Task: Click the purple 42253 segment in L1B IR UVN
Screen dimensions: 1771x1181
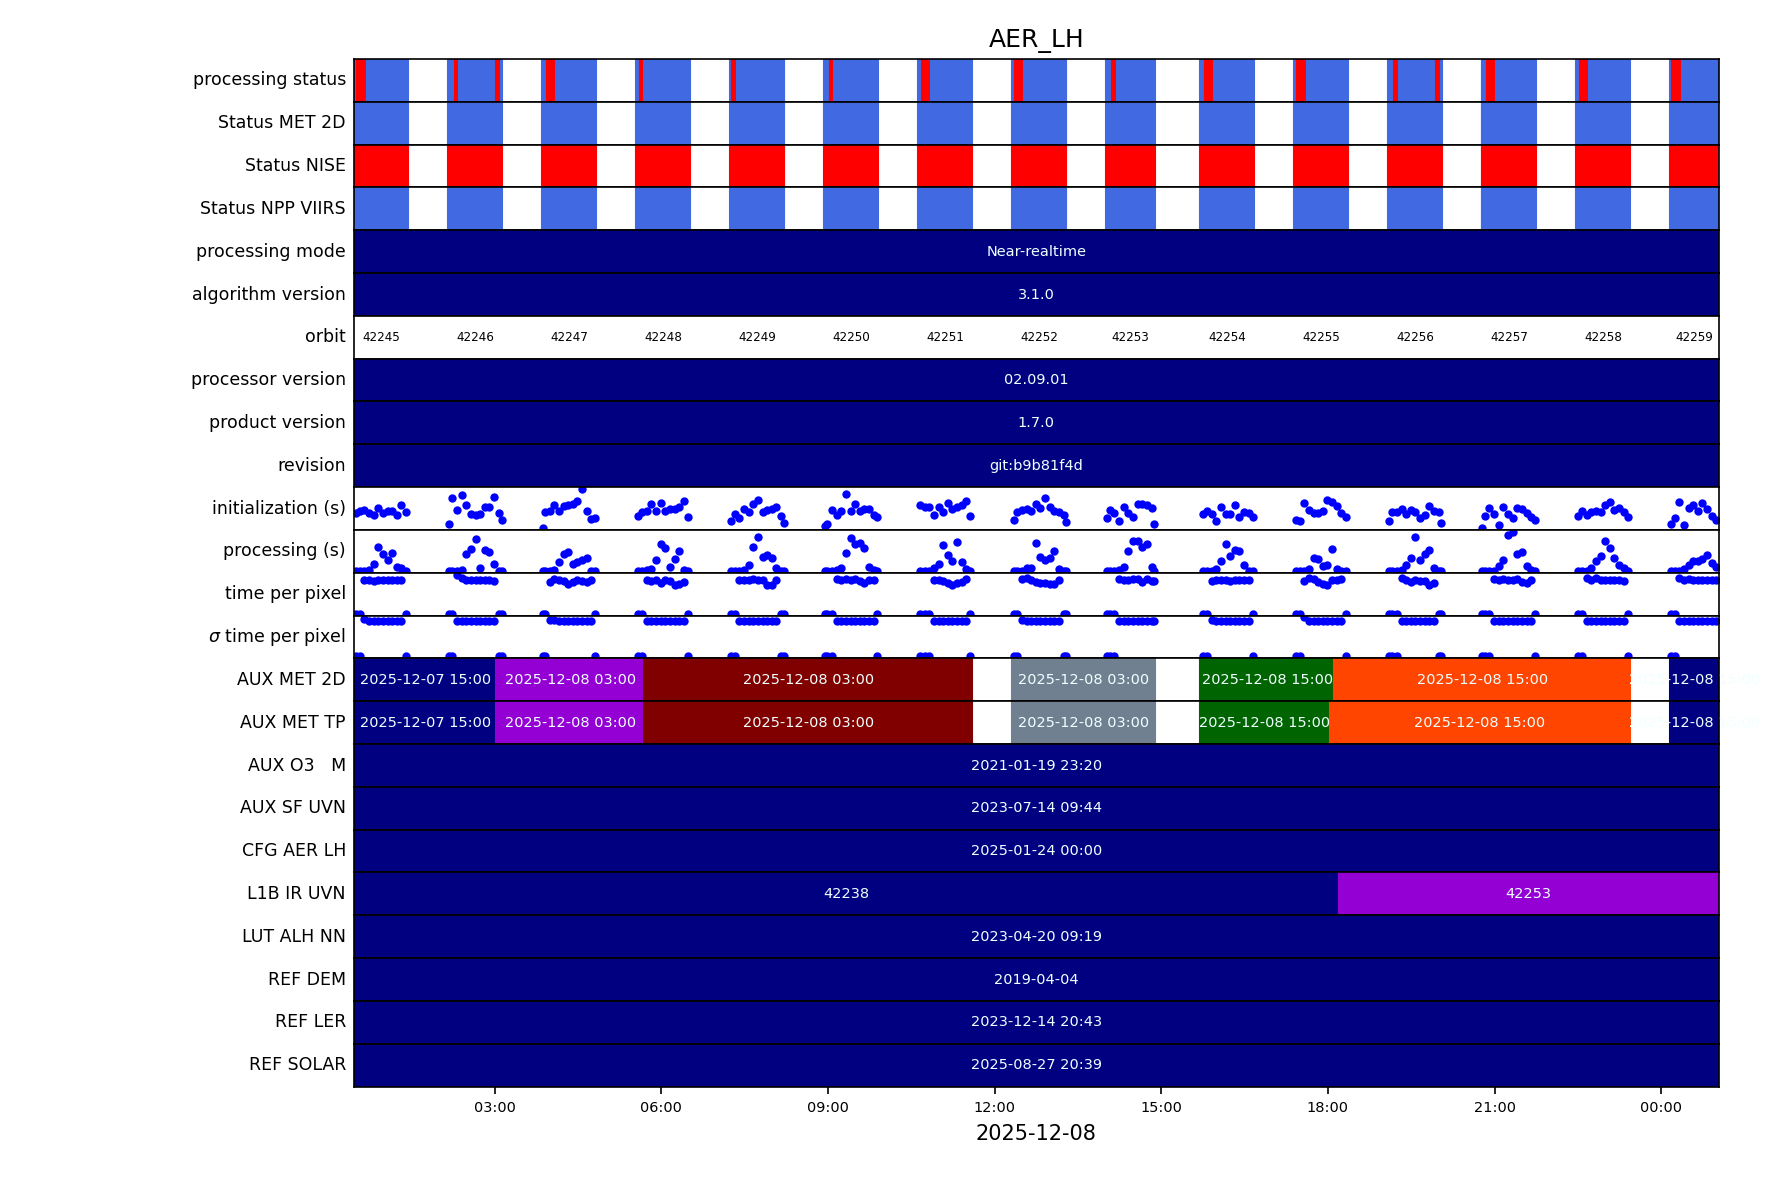Action: click(x=1527, y=893)
